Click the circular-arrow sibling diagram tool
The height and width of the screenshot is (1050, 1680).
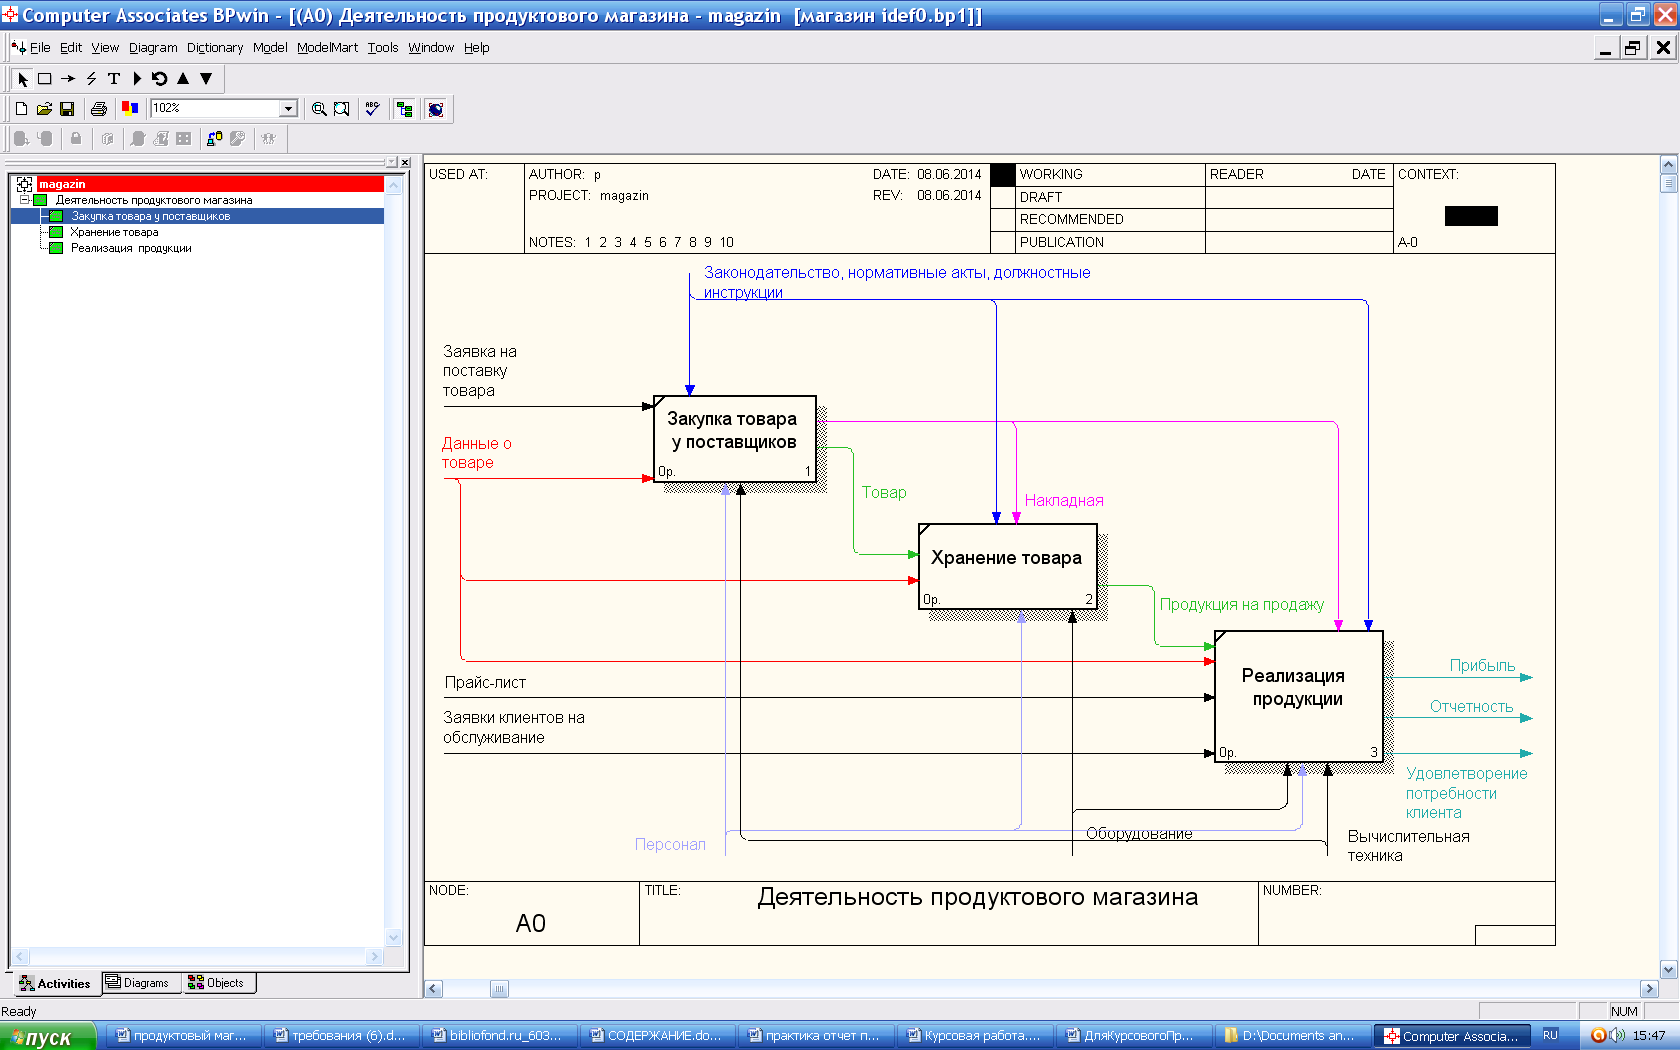point(160,79)
